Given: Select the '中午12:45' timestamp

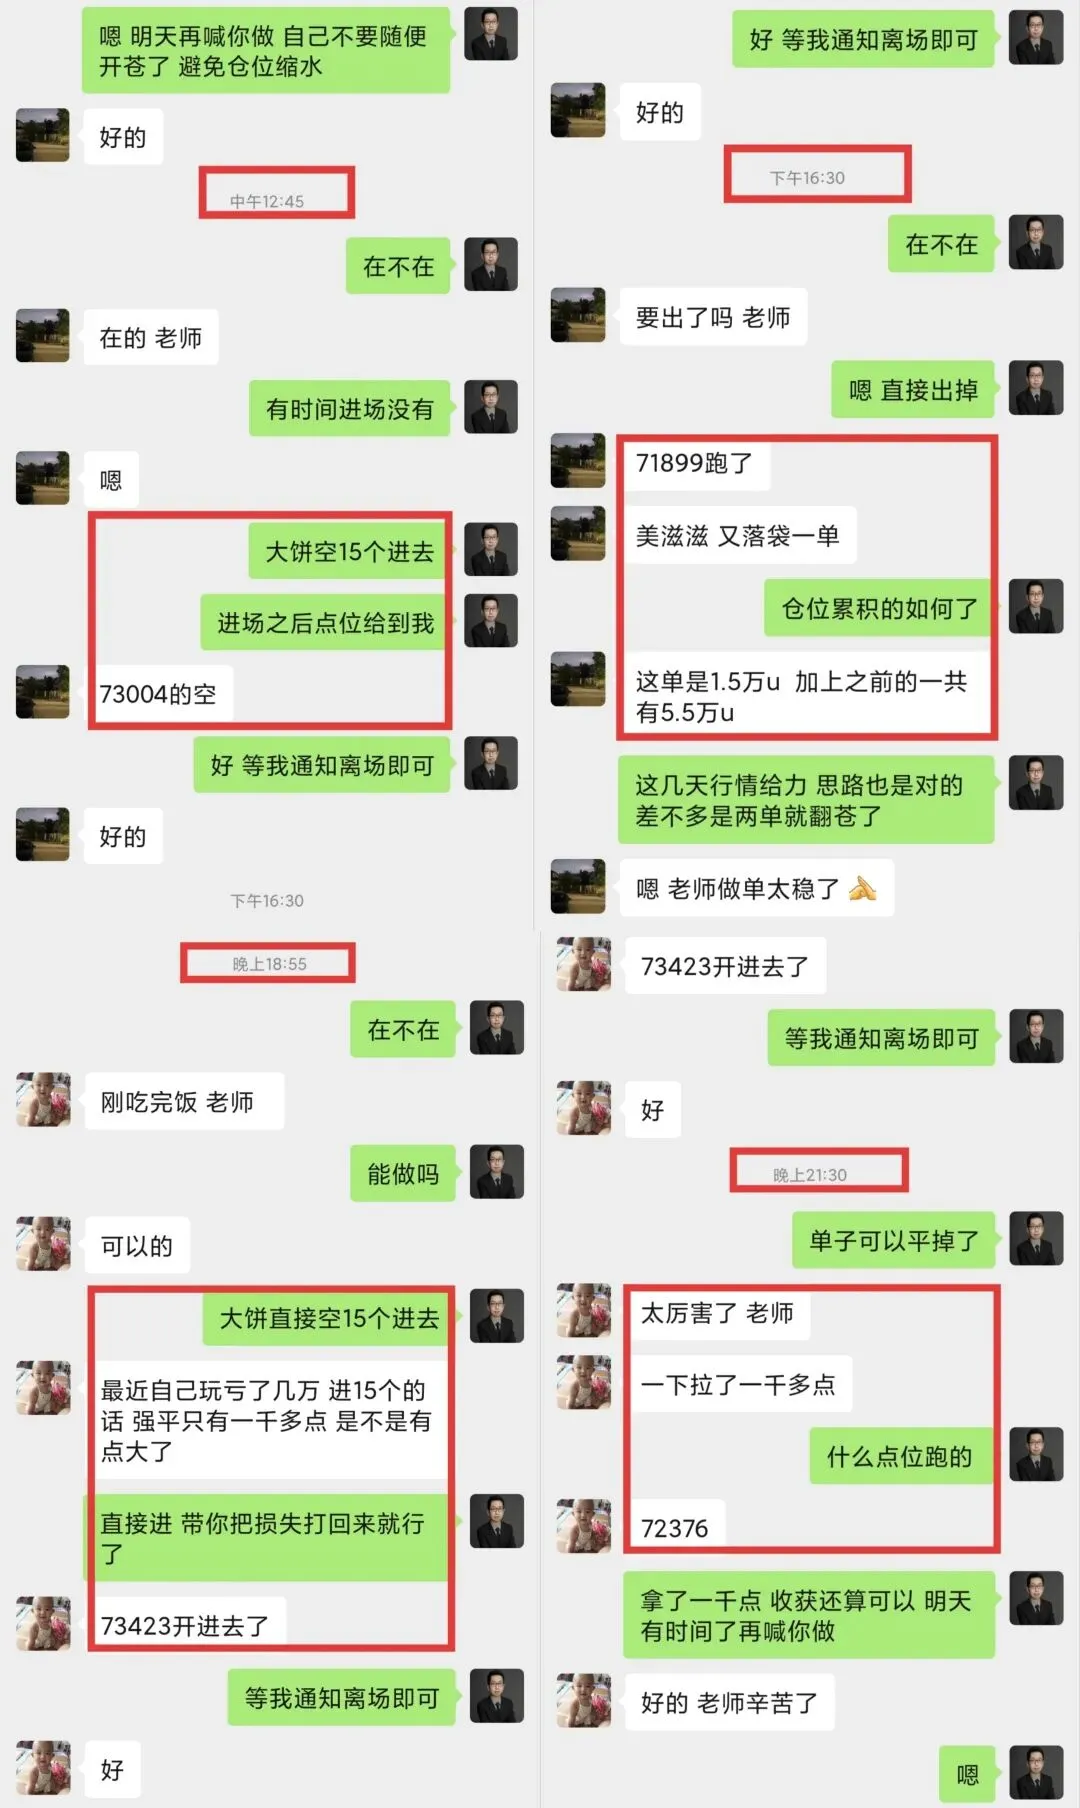Looking at the screenshot, I should tap(267, 201).
